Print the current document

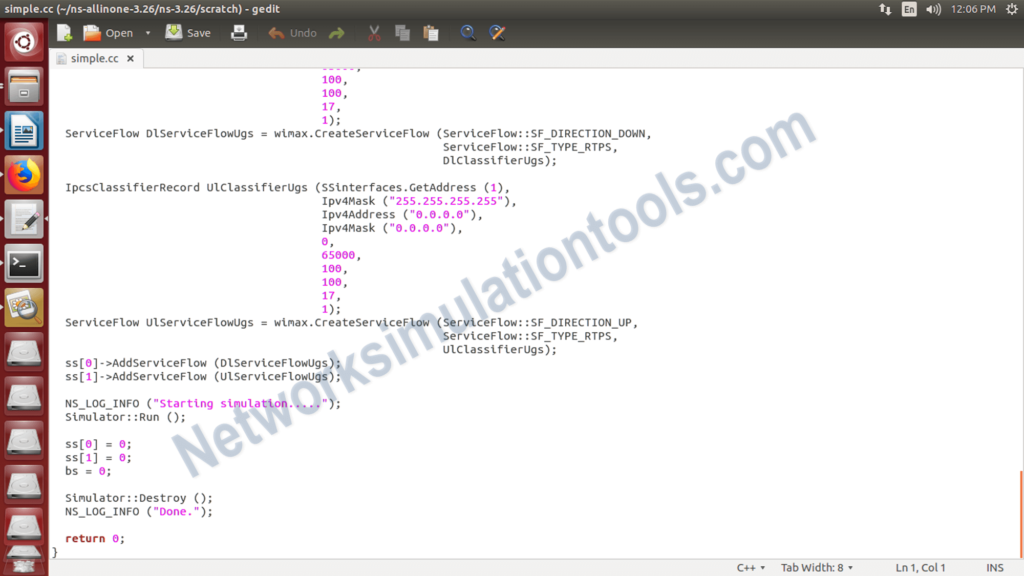[x=238, y=32]
